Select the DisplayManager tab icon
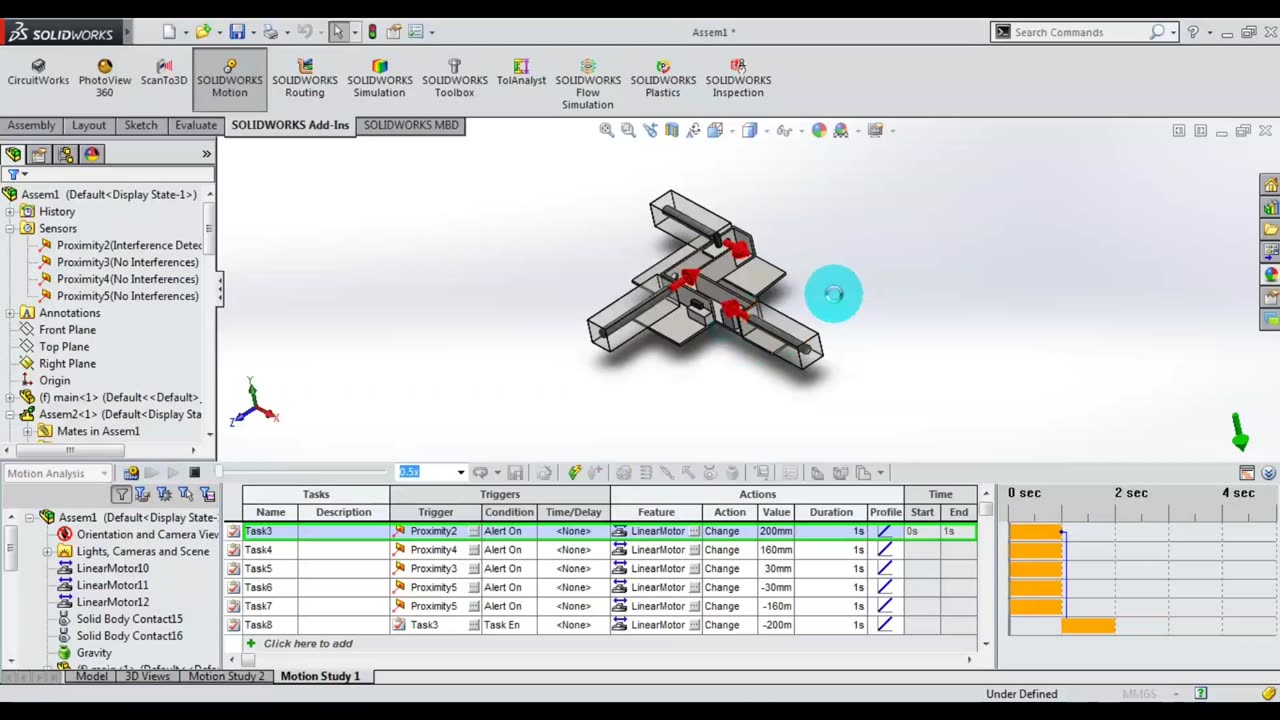Screen dimensions: 1280x720 (x=92, y=154)
